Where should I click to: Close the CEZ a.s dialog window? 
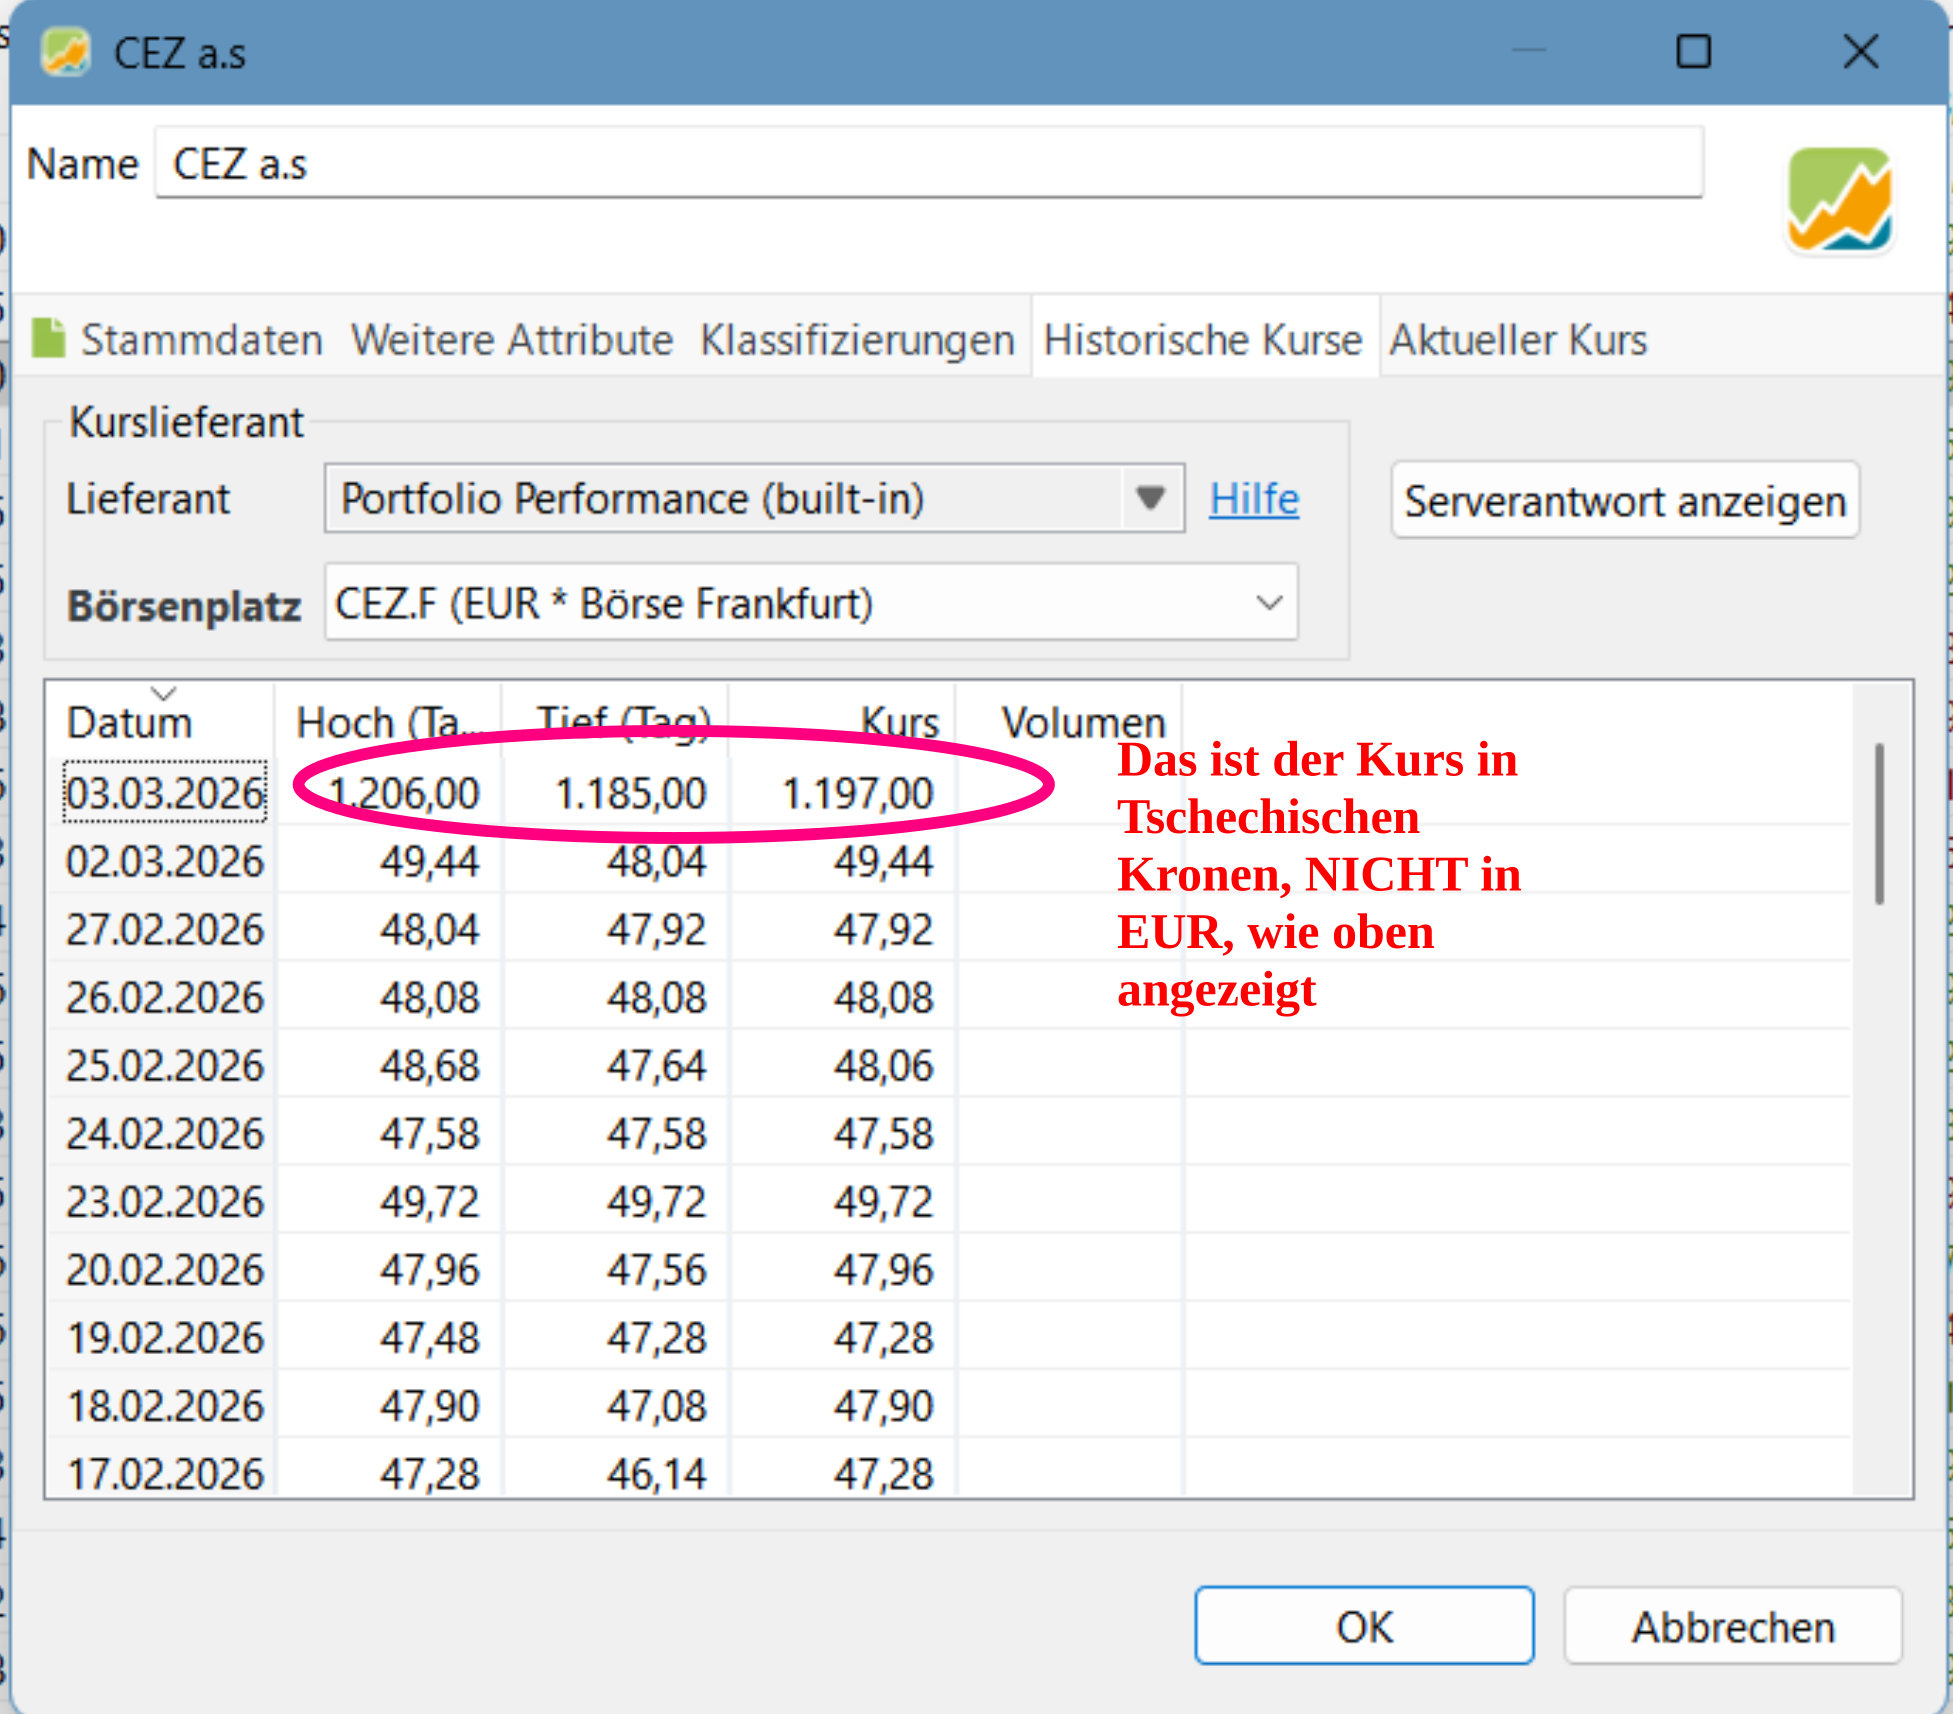1860,51
